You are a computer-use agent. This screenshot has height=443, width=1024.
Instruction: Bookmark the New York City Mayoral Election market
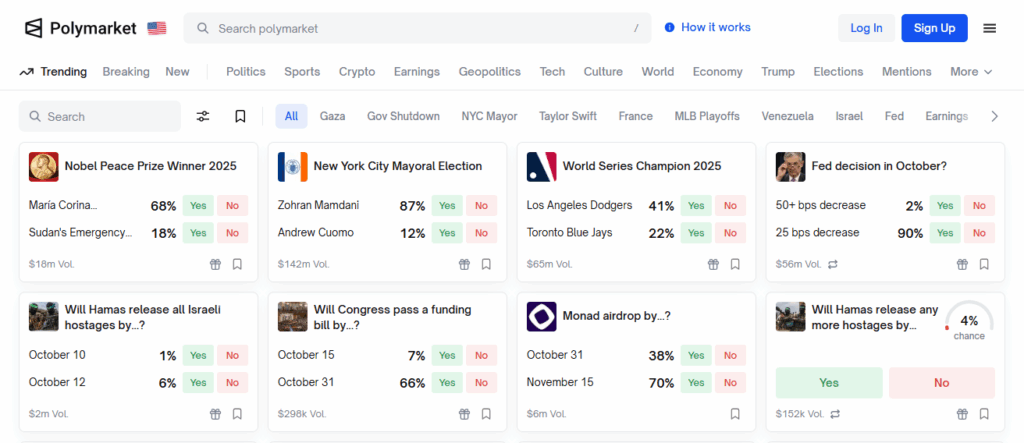pos(486,264)
